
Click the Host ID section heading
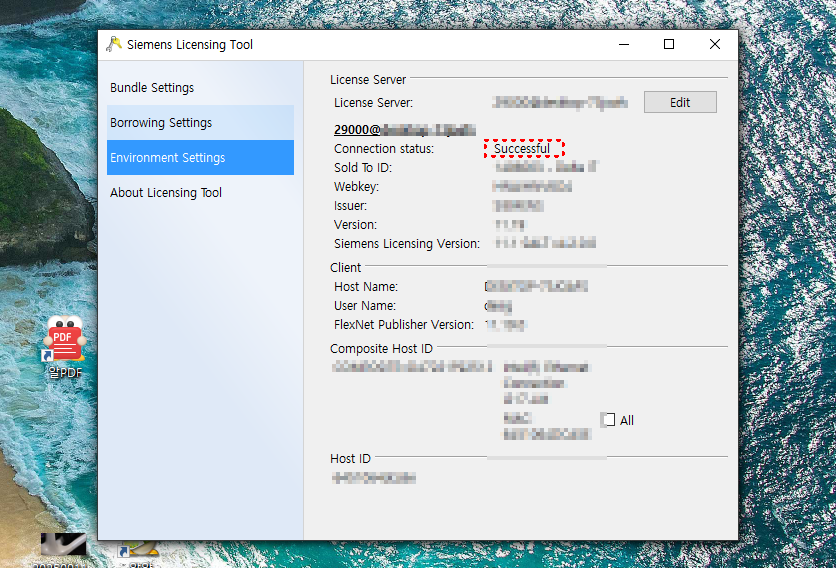click(x=350, y=459)
